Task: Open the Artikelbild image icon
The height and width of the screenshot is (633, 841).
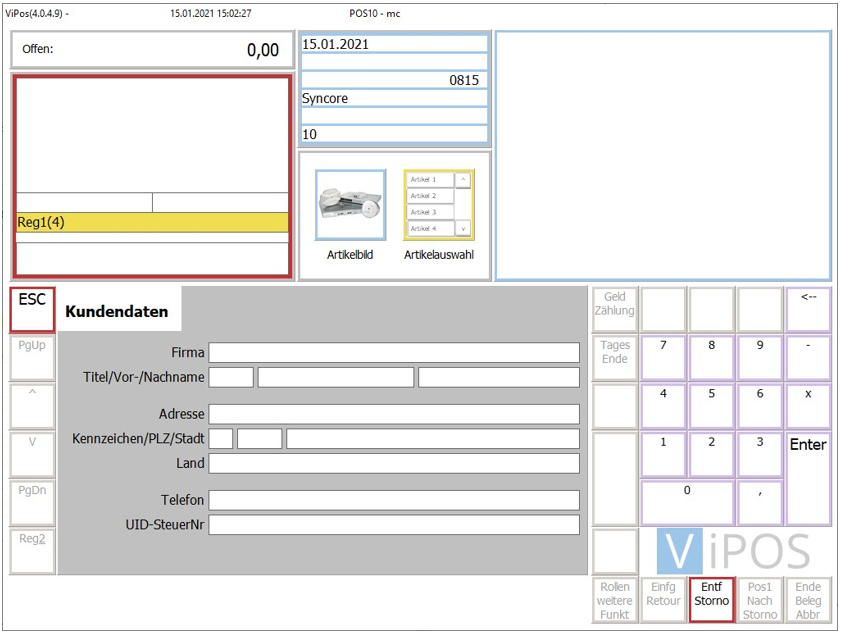Action: point(350,205)
